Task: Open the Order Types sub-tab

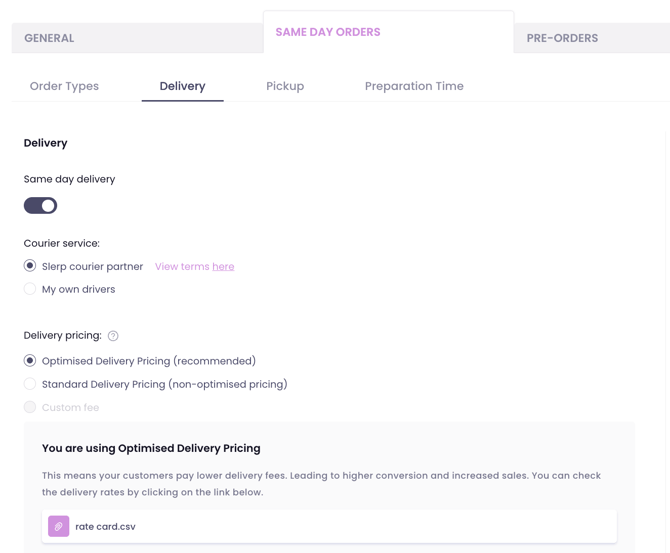Action: click(x=64, y=86)
